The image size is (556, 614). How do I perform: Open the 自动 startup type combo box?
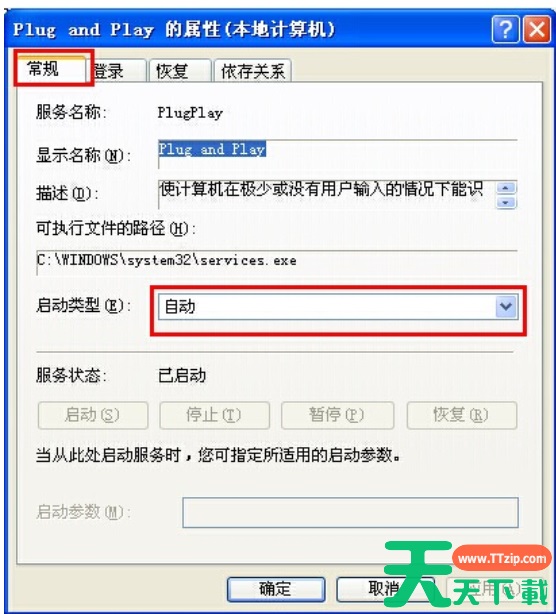(x=338, y=307)
